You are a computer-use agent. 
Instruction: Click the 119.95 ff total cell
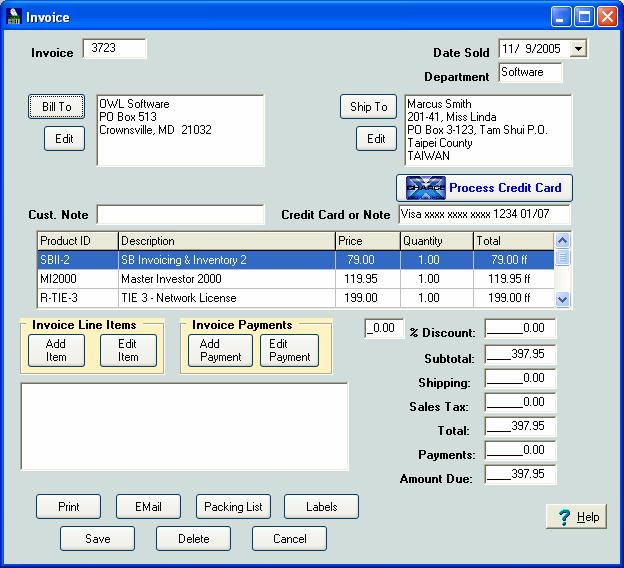pos(514,279)
